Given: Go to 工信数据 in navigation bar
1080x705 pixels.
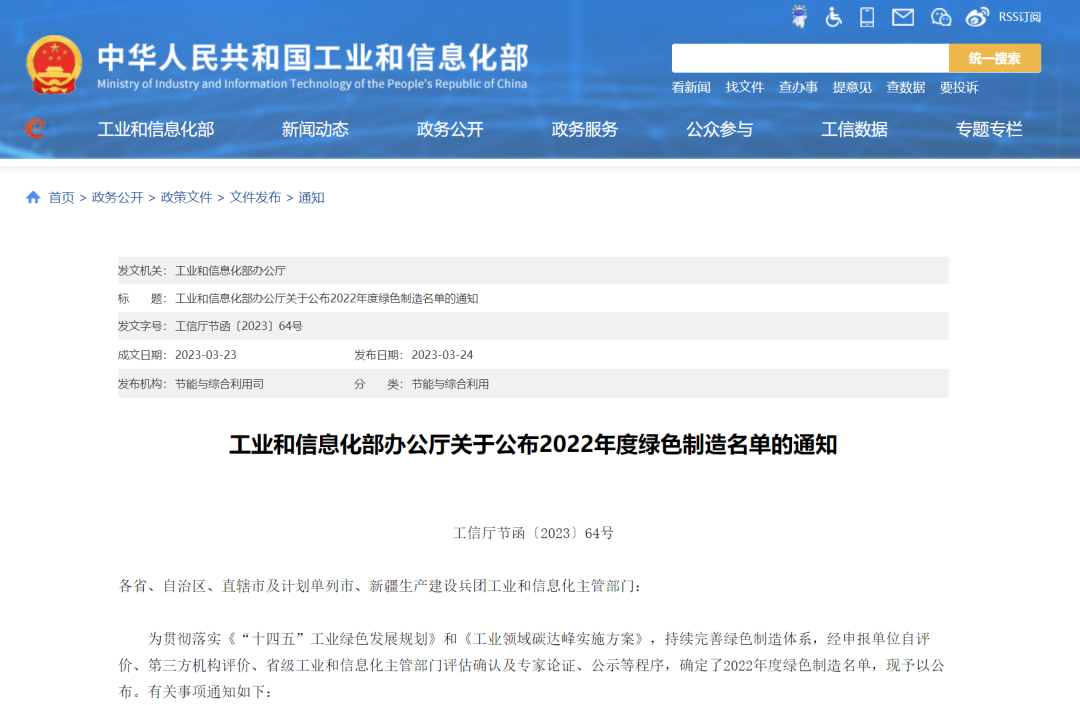Looking at the screenshot, I should coord(854,129).
